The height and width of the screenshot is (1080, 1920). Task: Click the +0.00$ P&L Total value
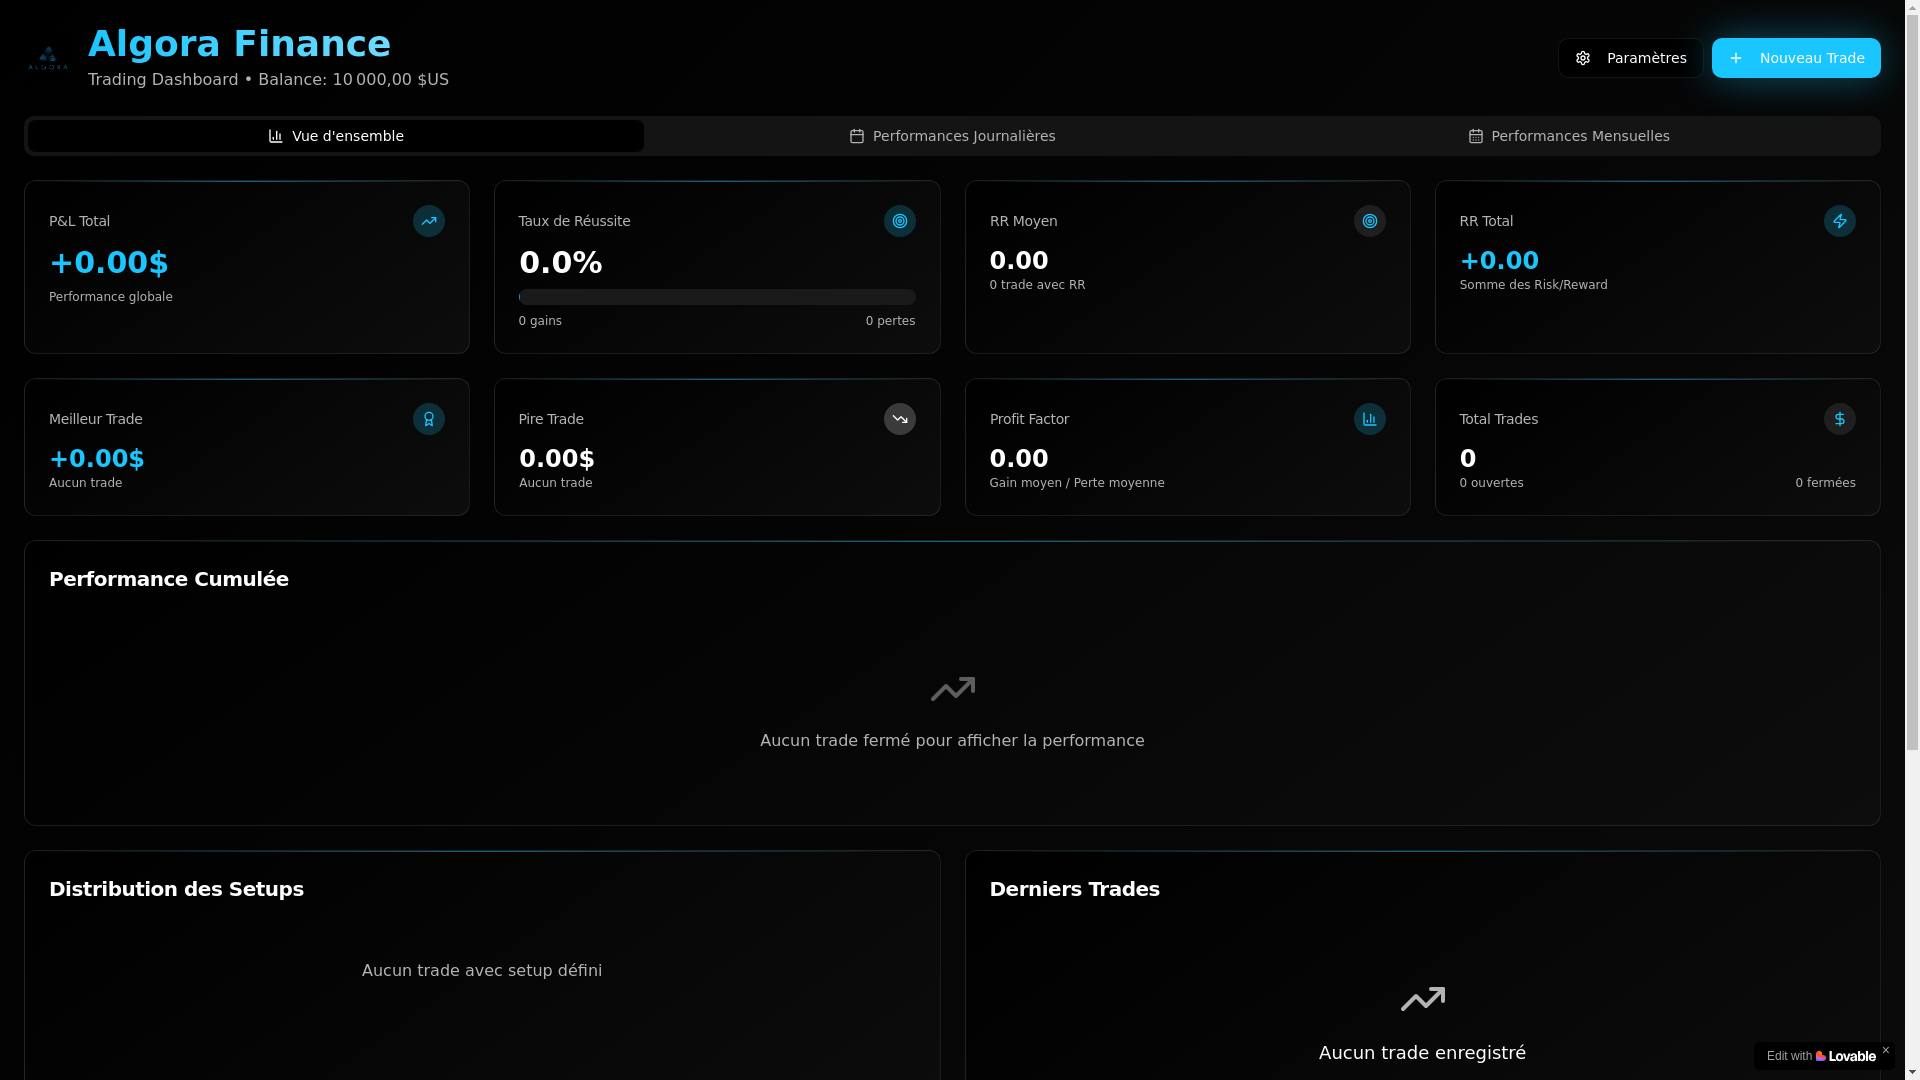pos(109,263)
